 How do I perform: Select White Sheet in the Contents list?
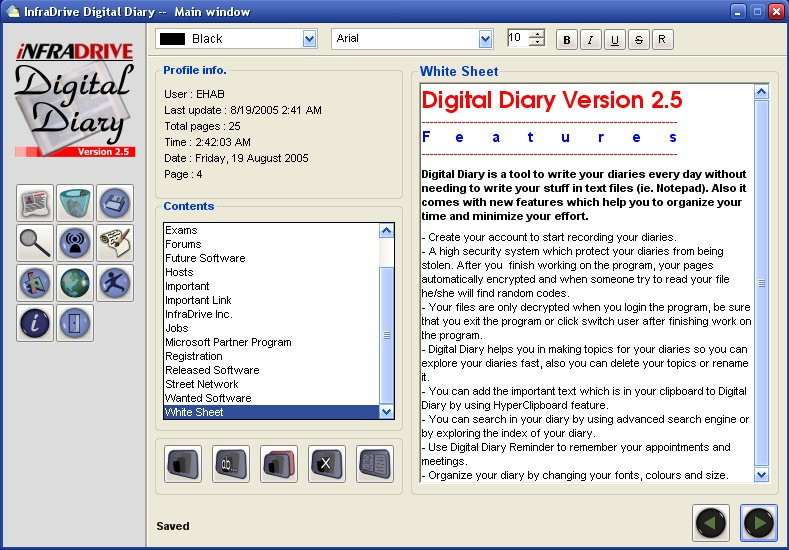pyautogui.click(x=271, y=412)
